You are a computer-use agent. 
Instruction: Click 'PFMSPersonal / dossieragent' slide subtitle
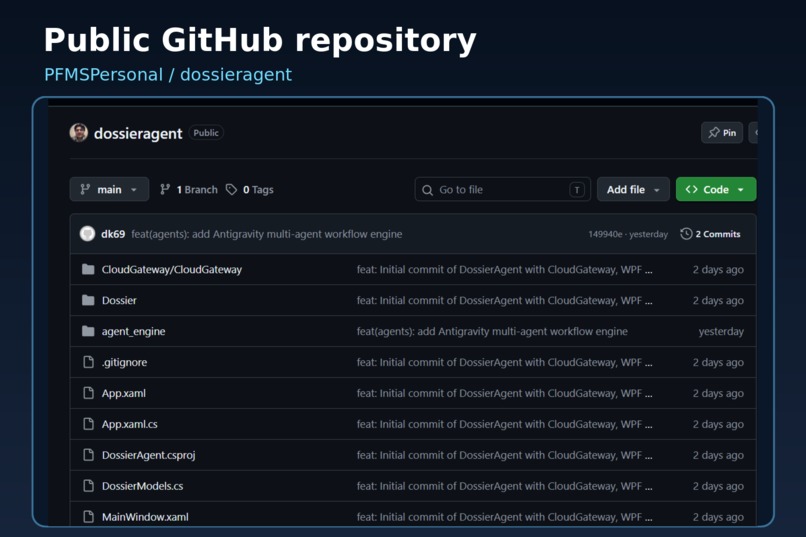coord(168,75)
